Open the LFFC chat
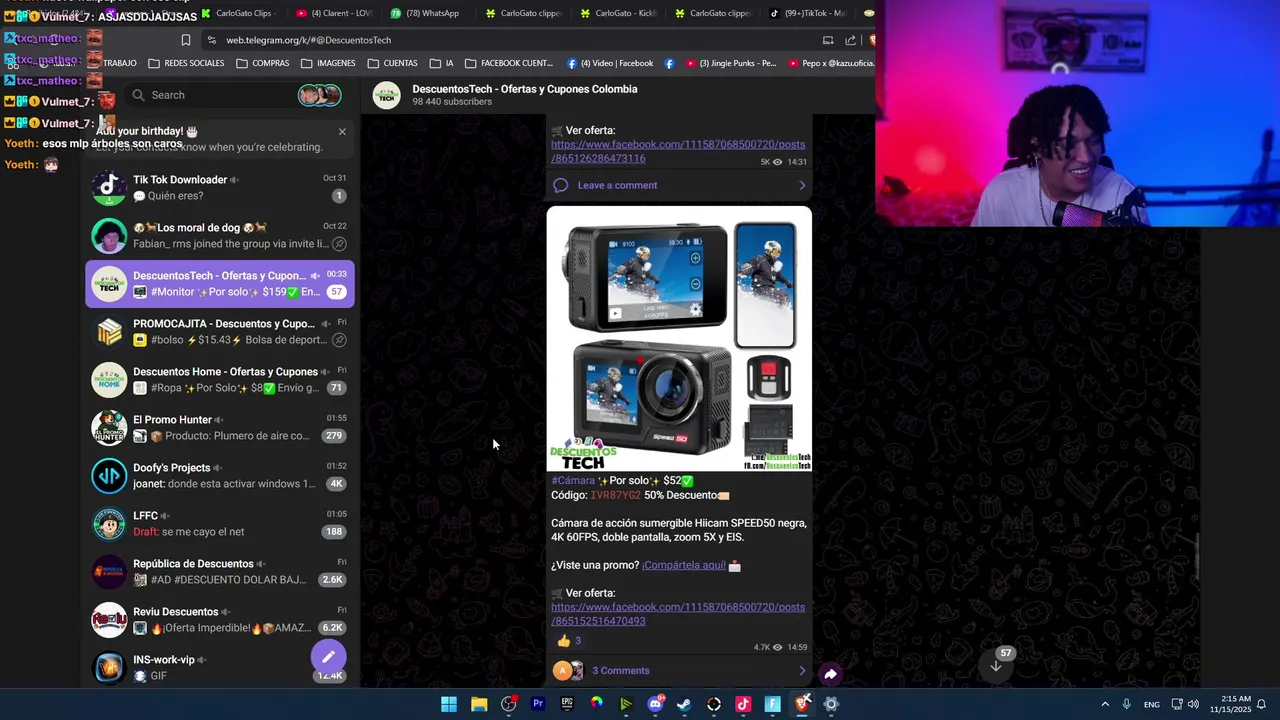The width and height of the screenshot is (1280, 720). coord(220,524)
